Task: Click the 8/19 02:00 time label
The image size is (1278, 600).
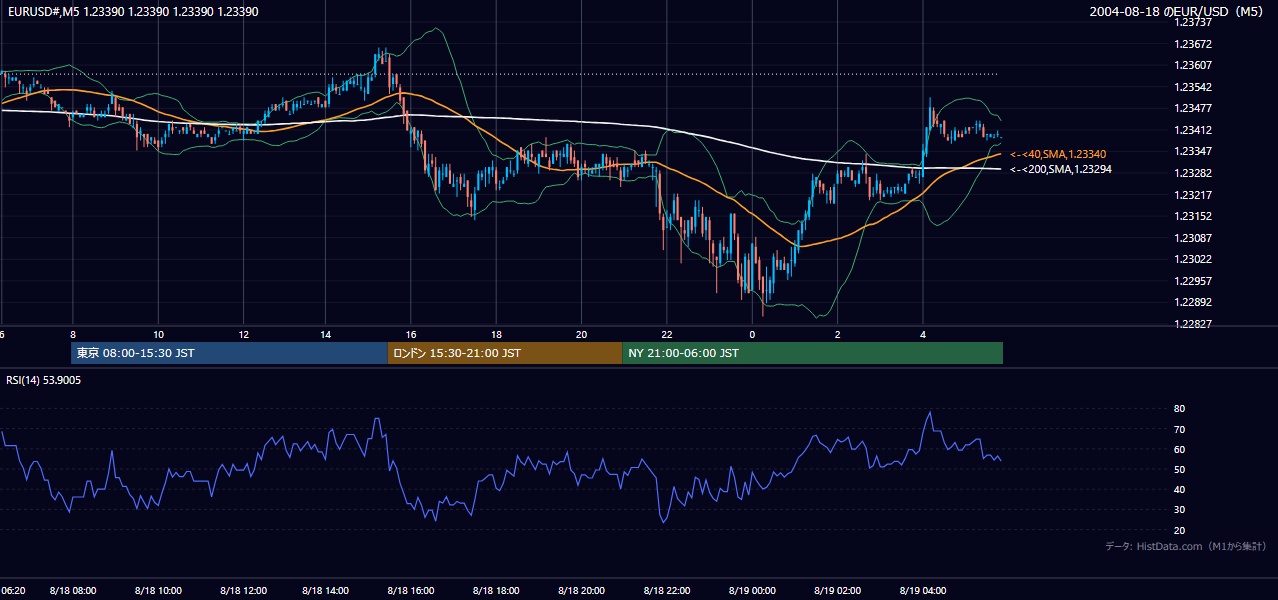Action: click(x=837, y=591)
